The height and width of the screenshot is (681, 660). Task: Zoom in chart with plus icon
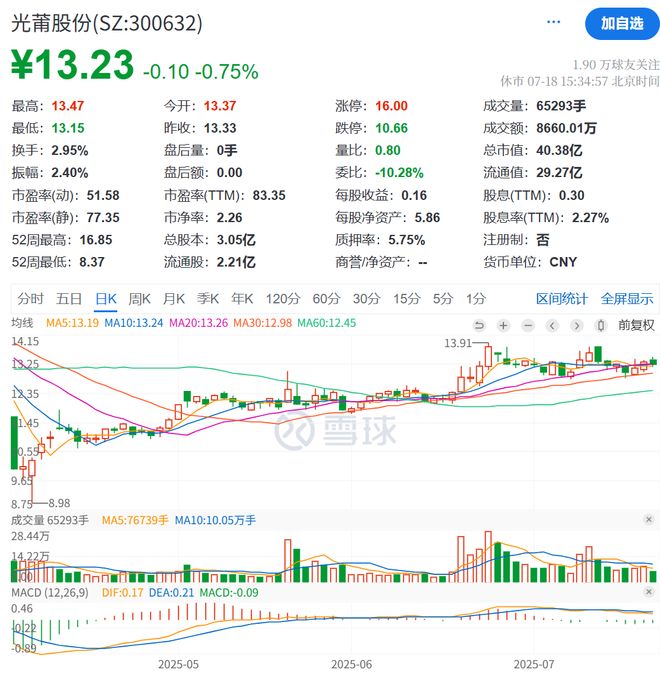[x=503, y=325]
